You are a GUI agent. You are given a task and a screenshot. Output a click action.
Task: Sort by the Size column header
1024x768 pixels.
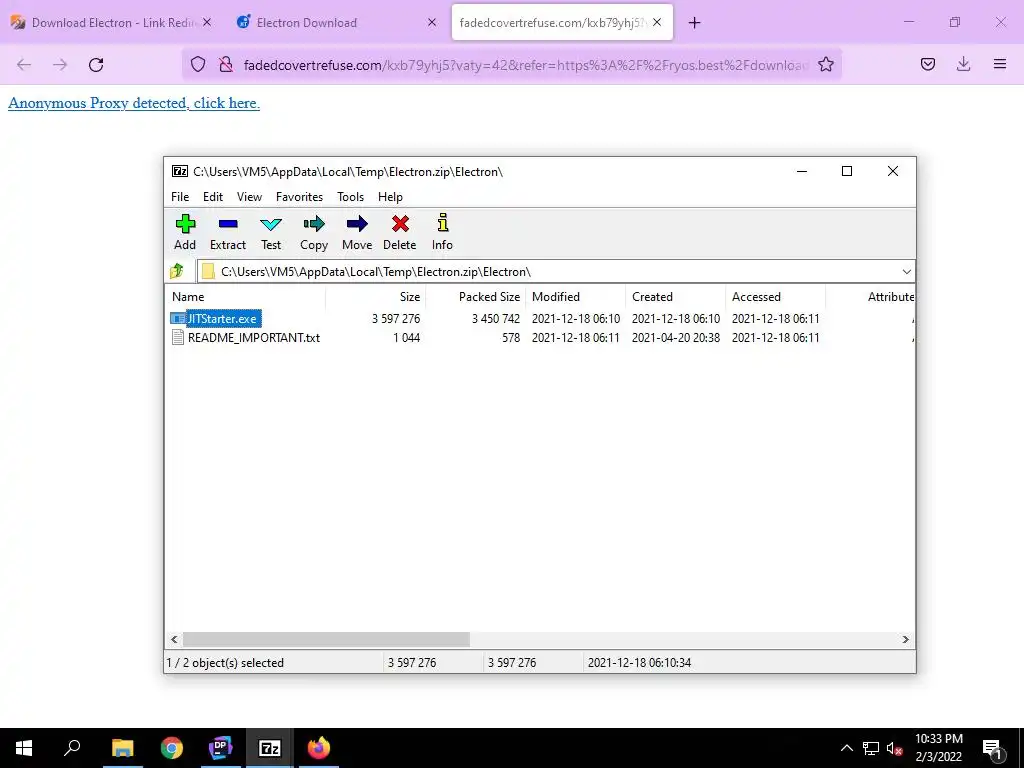[376, 296]
